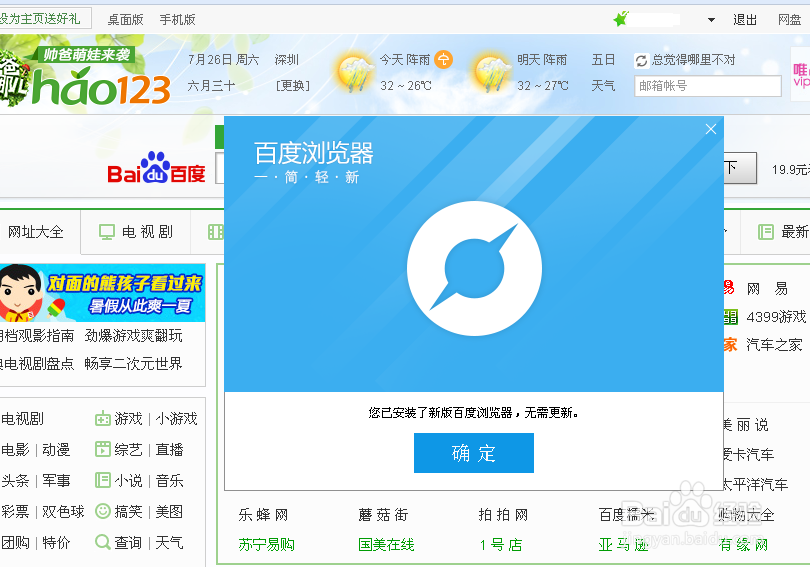Image resolution: width=810 pixels, height=567 pixels.
Task: Expand the user account dropdown arrow
Action: [x=711, y=20]
